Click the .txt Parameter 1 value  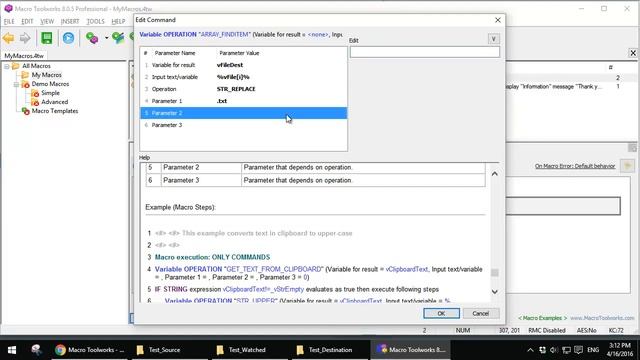[x=222, y=101]
